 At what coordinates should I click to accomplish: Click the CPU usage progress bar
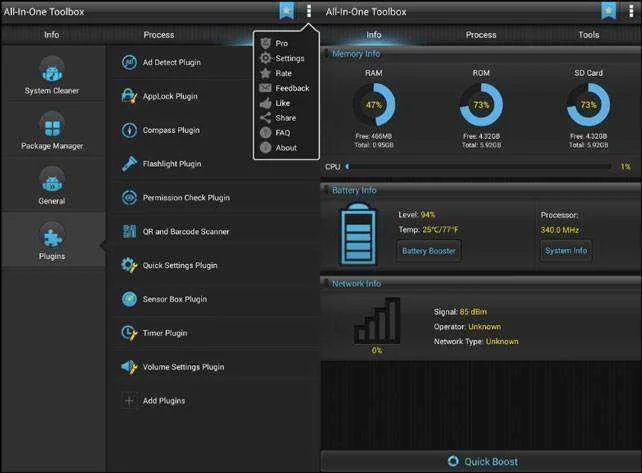[478, 167]
